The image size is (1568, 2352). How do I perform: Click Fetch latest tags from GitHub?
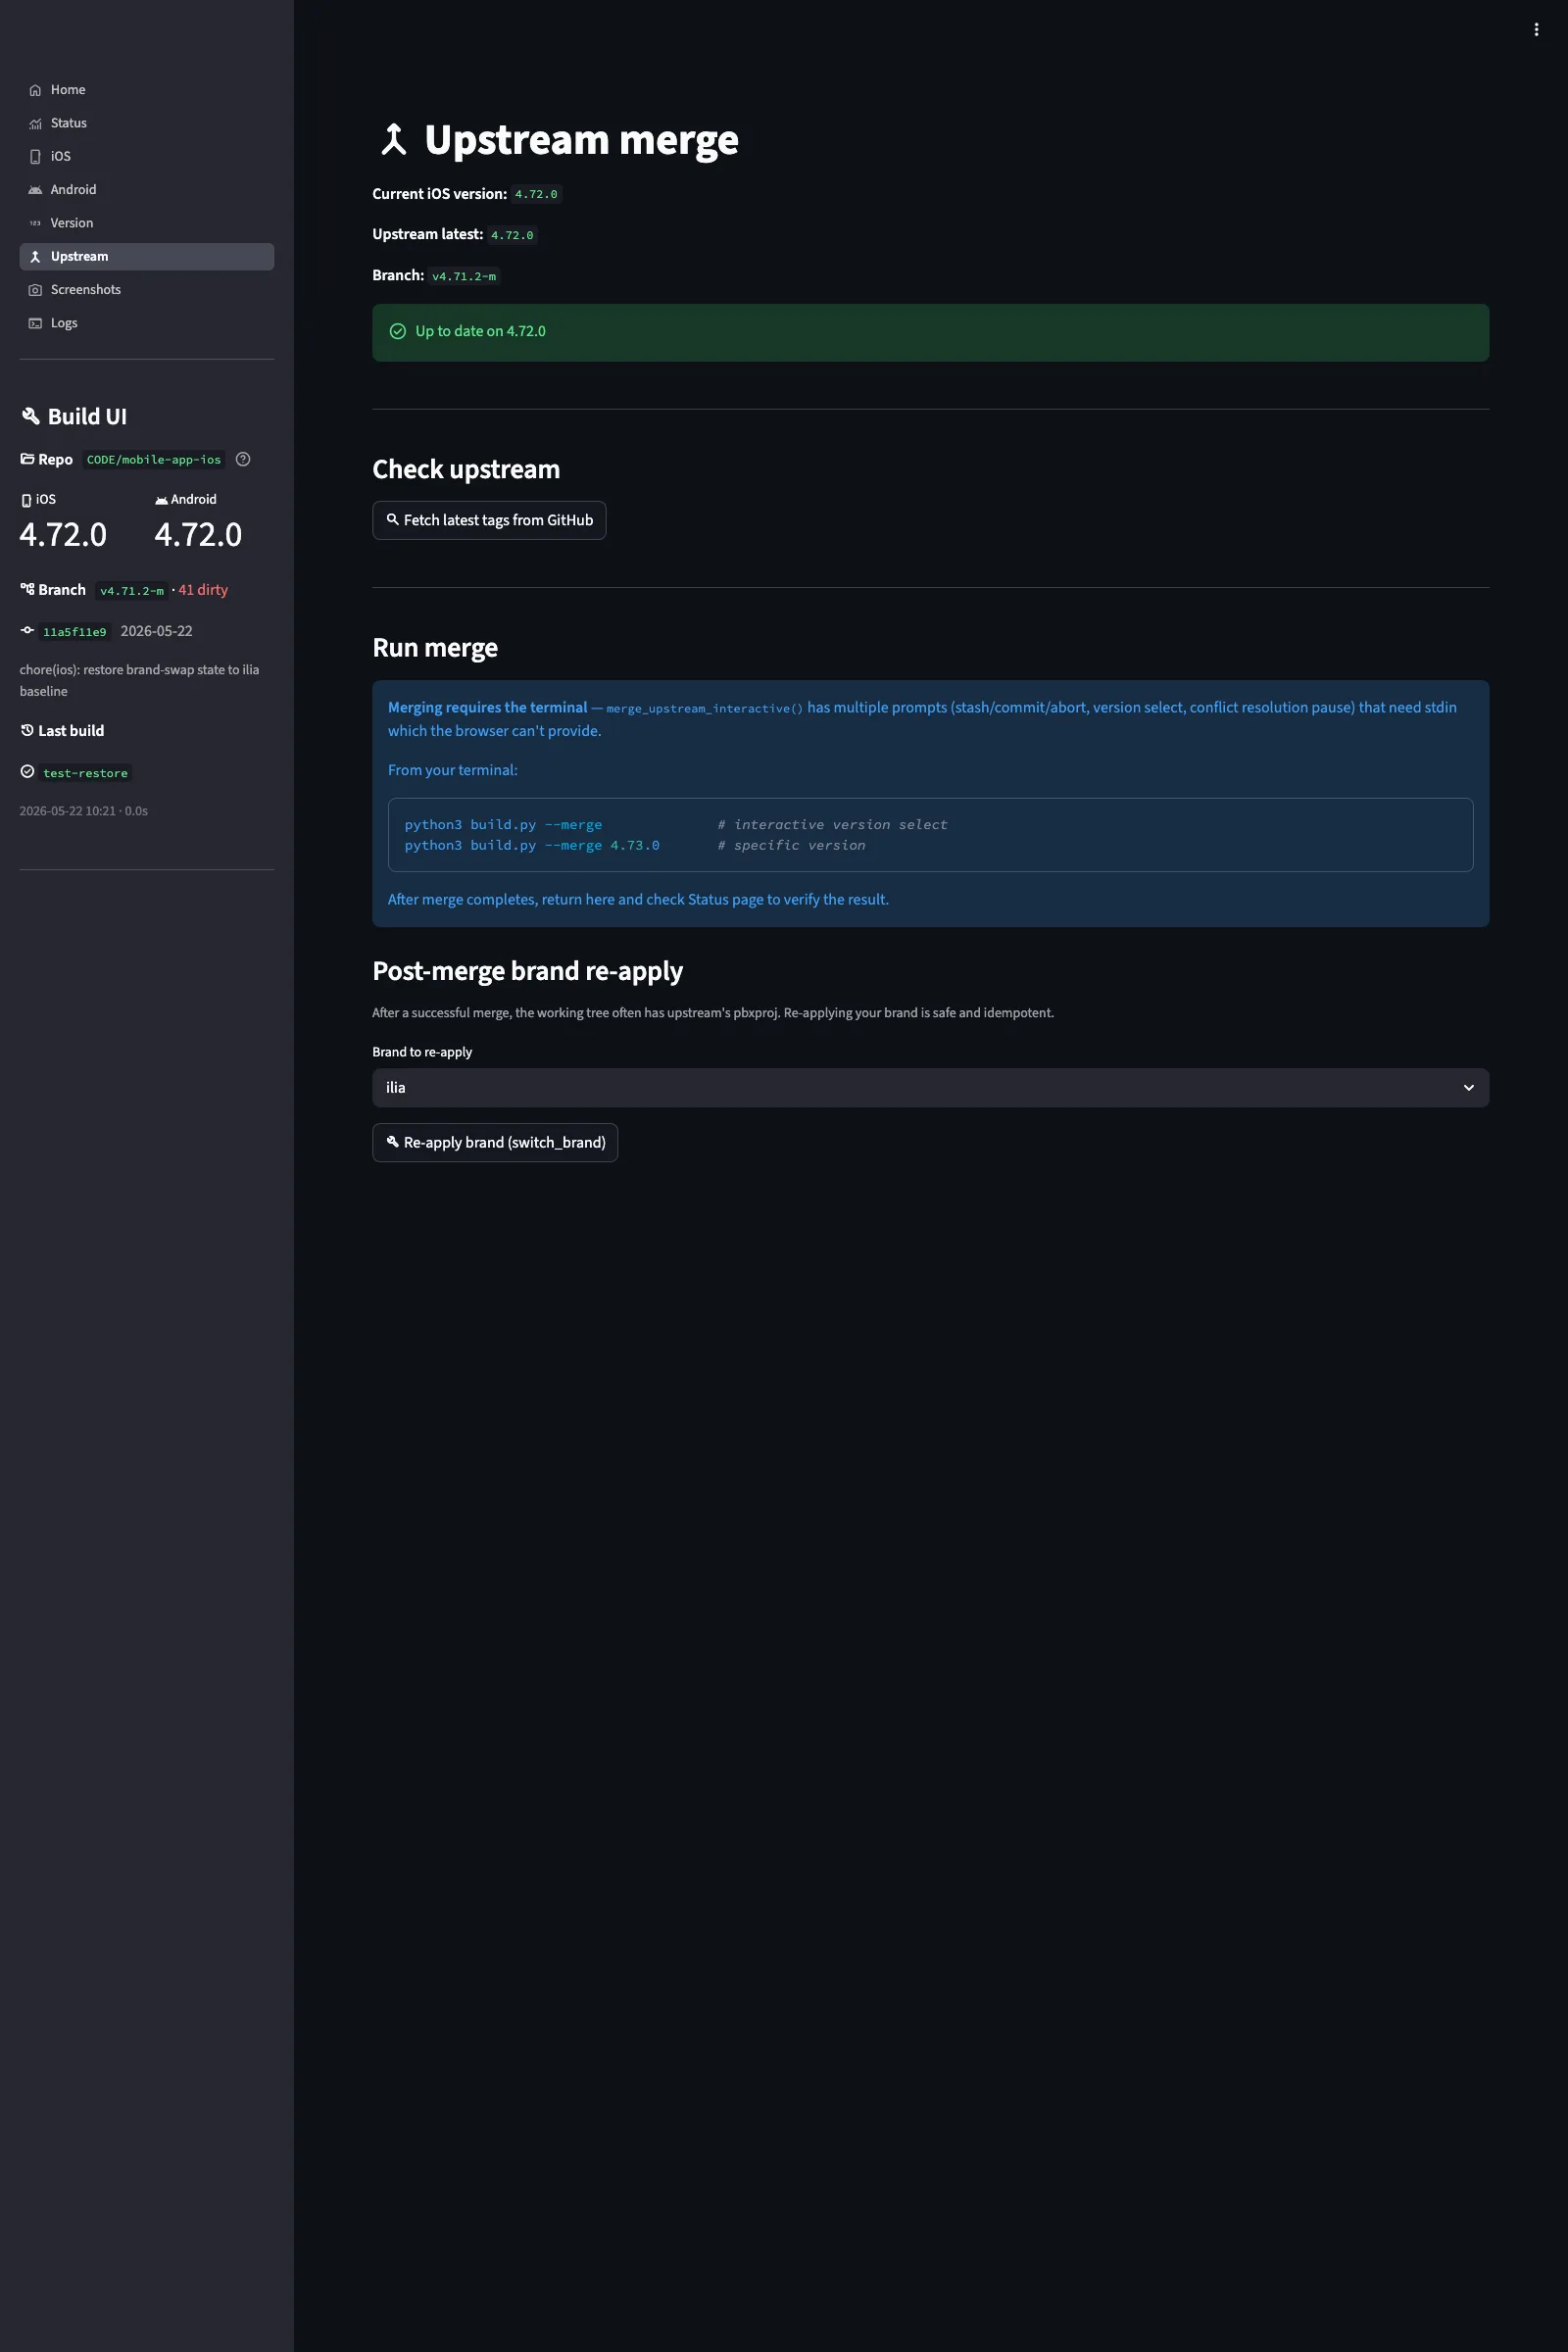click(489, 520)
